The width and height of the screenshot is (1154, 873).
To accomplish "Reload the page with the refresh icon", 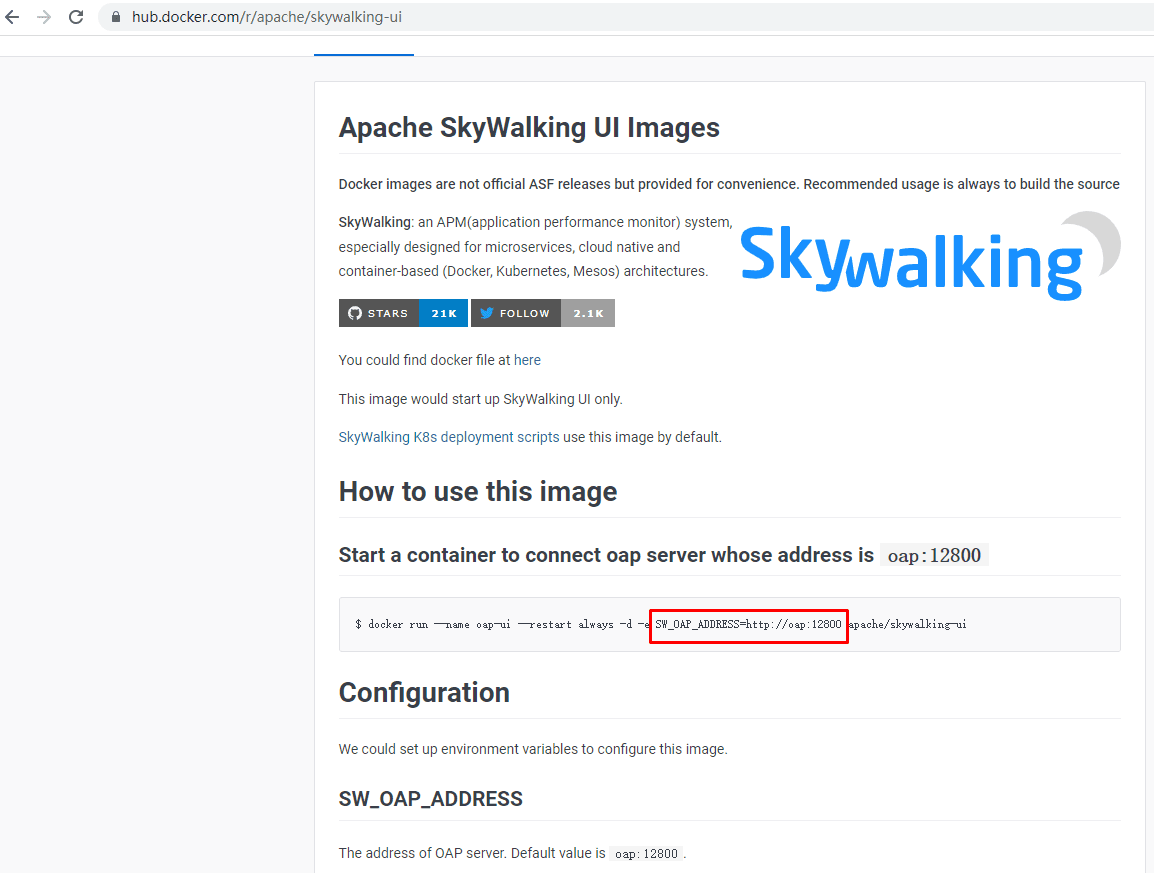I will (76, 17).
